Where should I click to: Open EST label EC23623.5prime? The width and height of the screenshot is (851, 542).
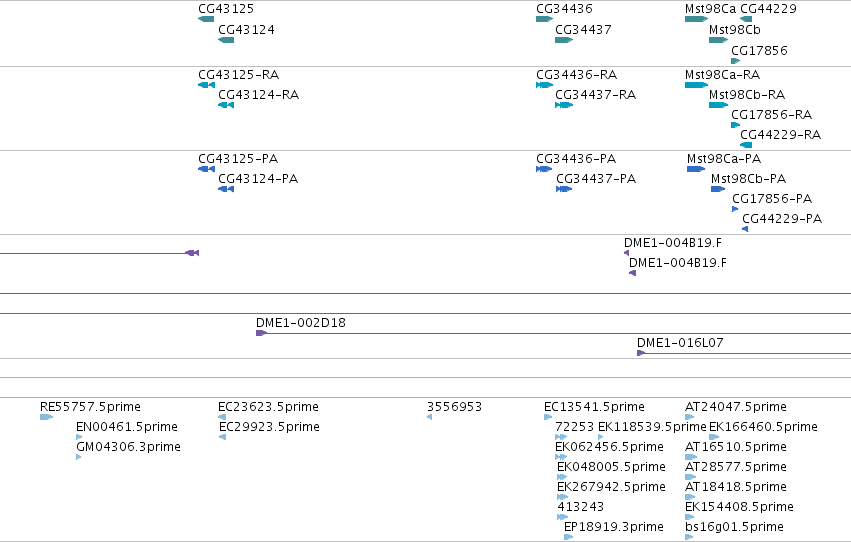[x=269, y=407]
